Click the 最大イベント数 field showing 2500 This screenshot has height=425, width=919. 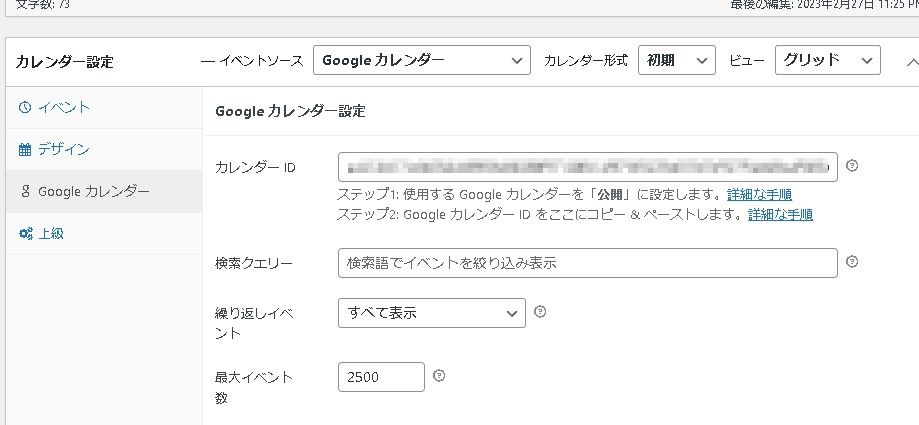pyautogui.click(x=381, y=377)
